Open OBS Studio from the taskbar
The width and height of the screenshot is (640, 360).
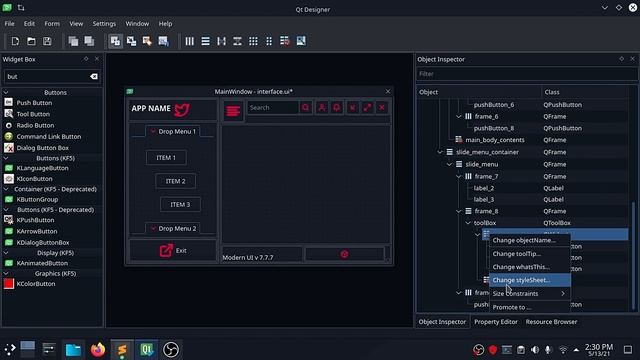[171, 350]
